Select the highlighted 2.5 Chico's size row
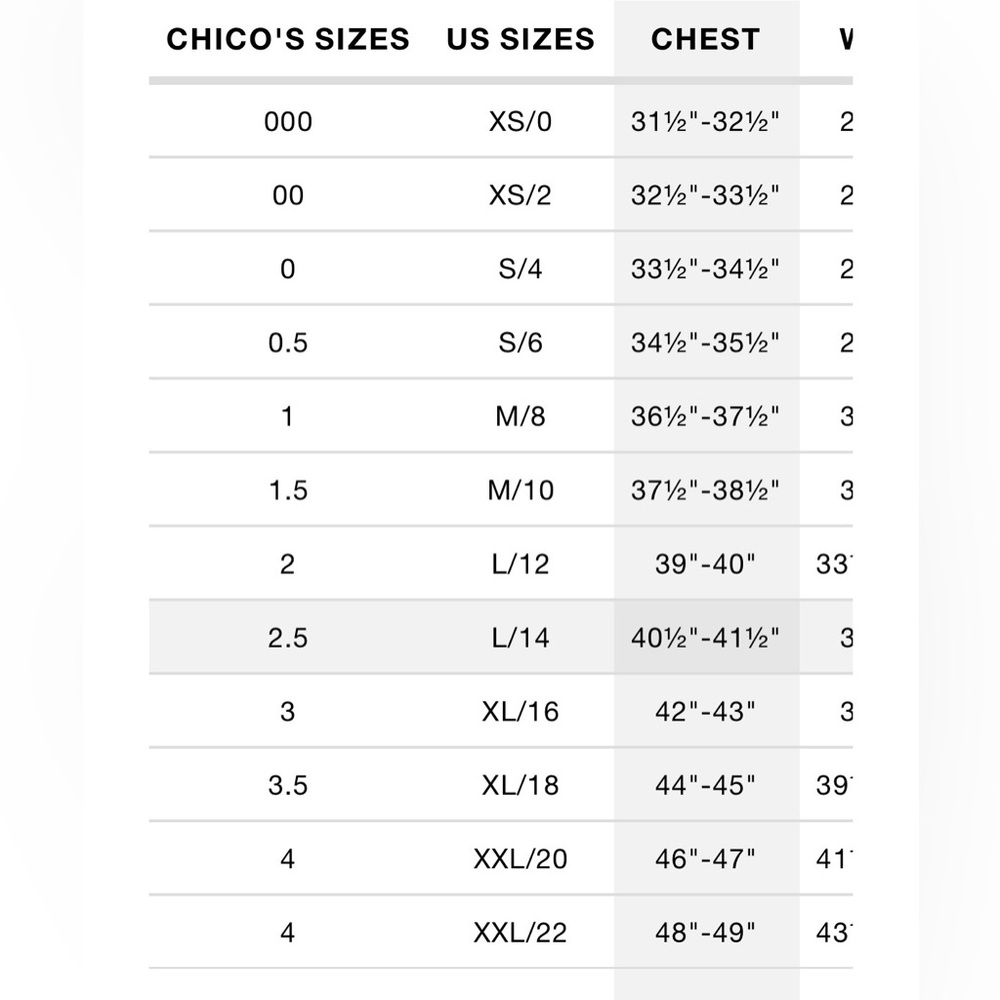This screenshot has height=1000, width=1000. (501, 637)
